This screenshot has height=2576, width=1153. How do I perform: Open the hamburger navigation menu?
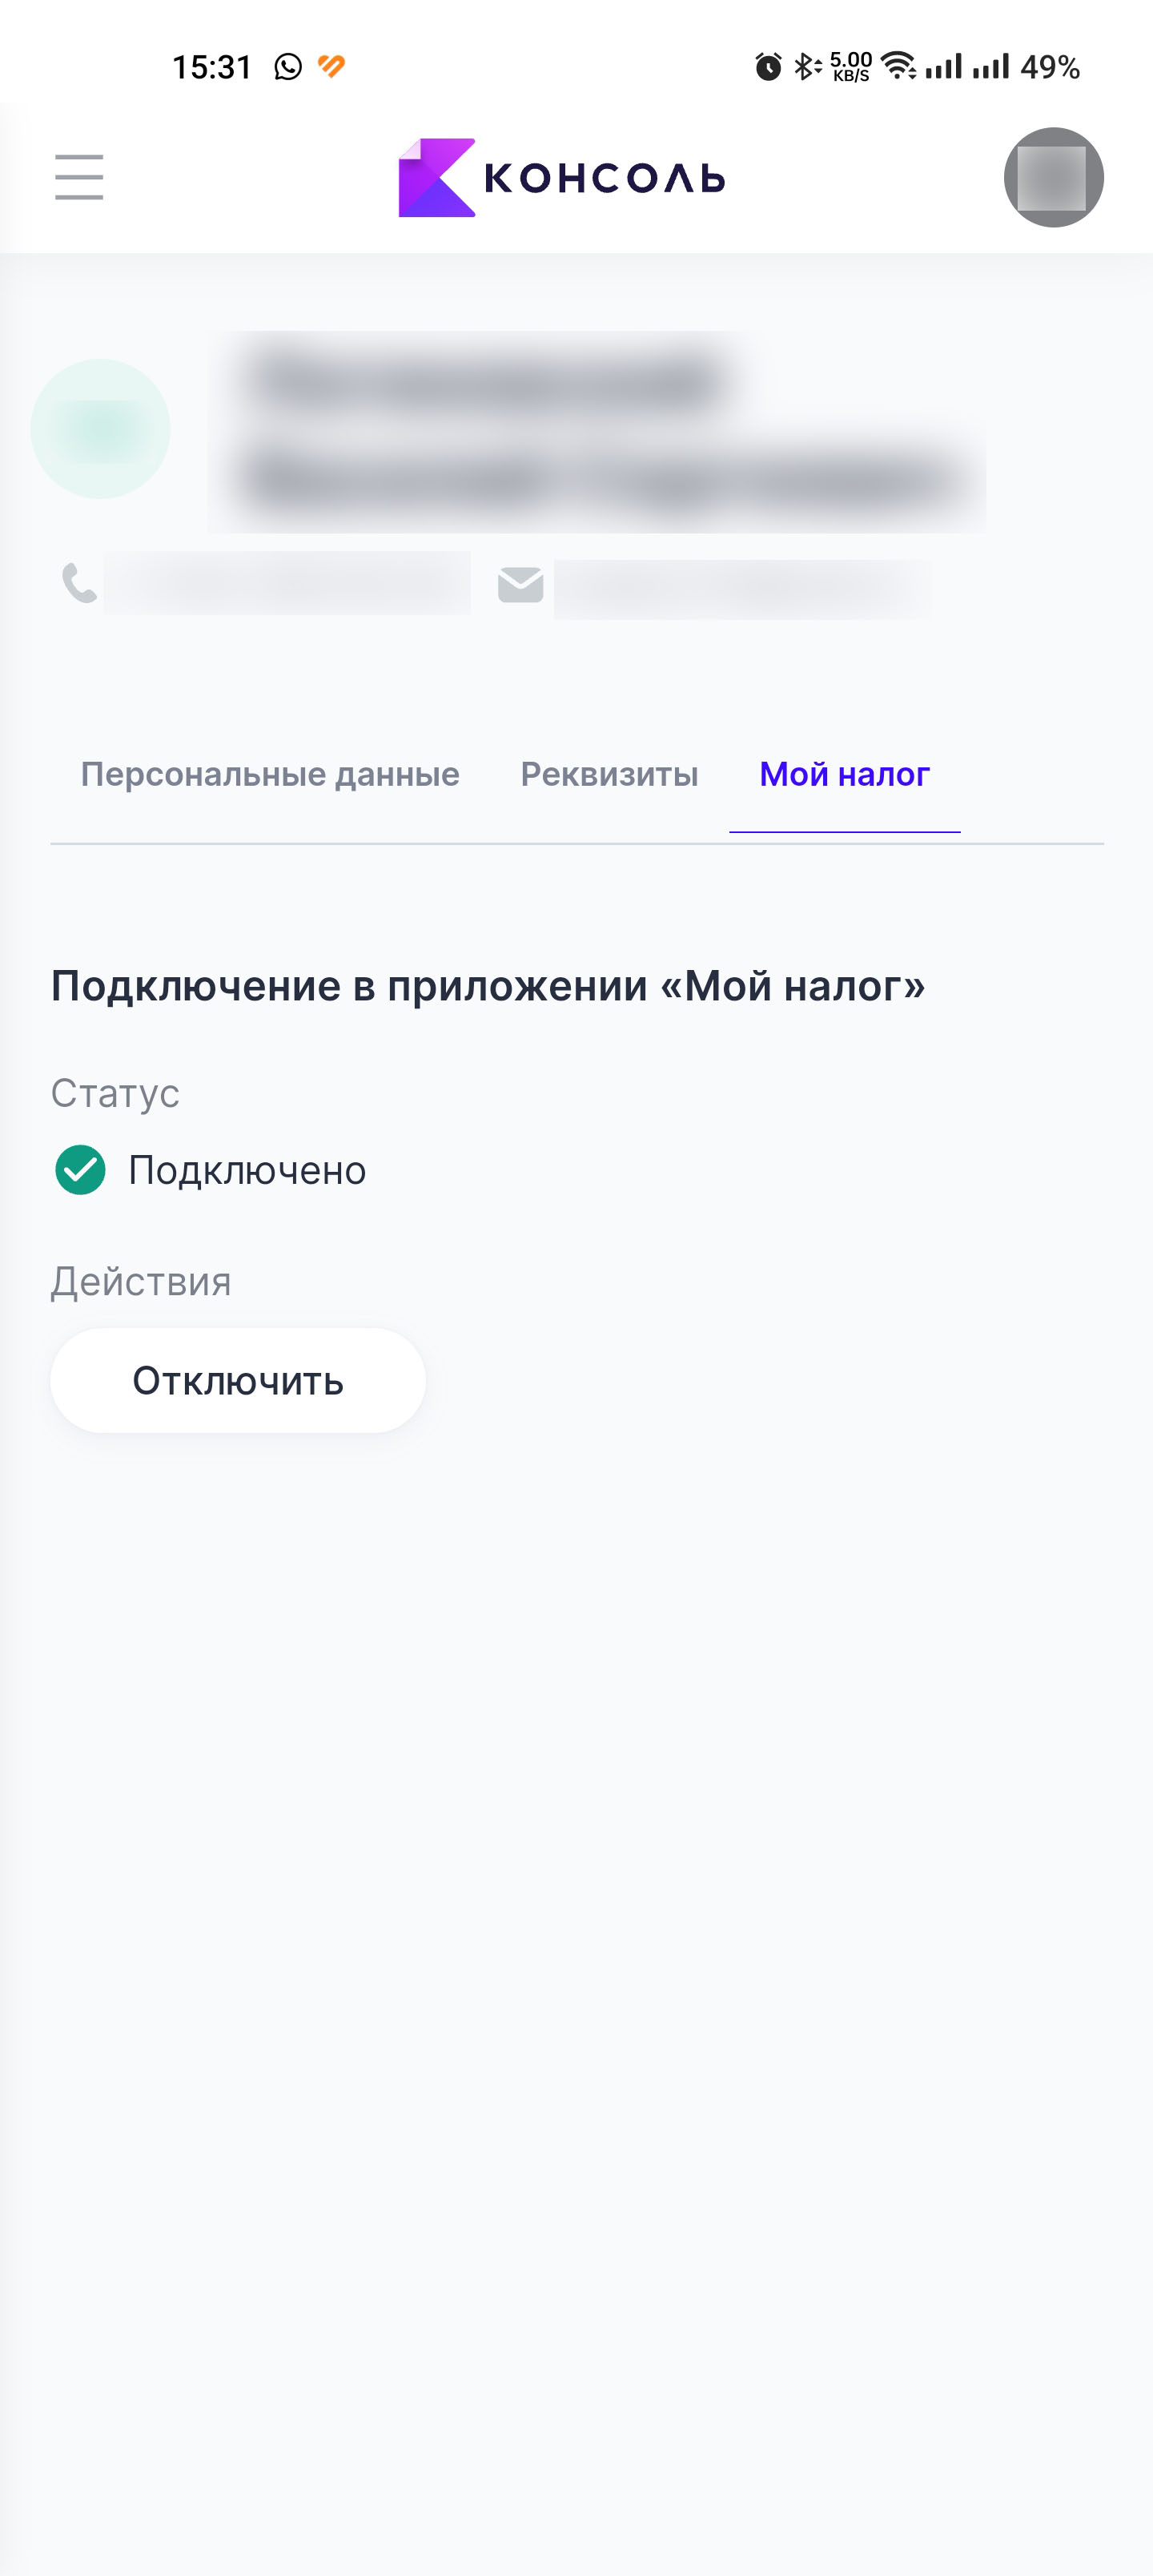pyautogui.click(x=79, y=177)
